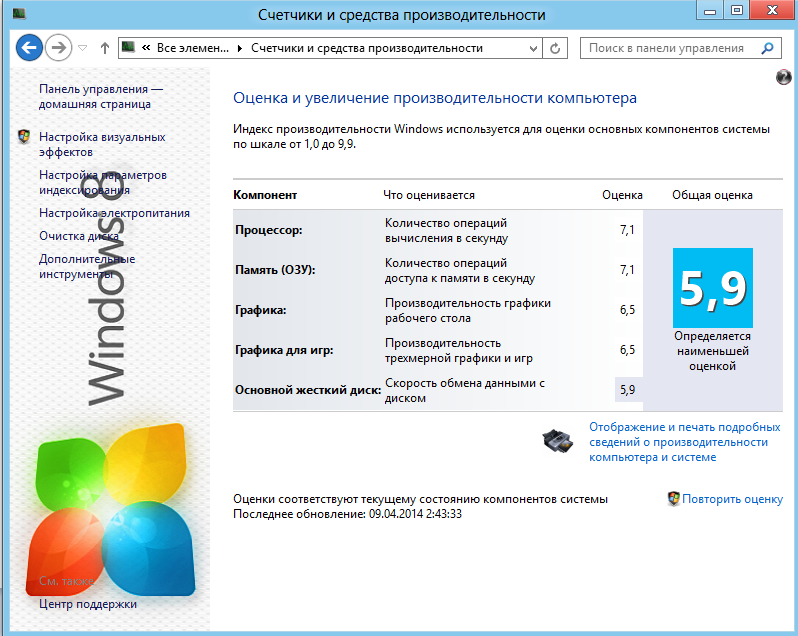The image size is (798, 636).
Task: Open 'Центр поддержки' link
Action: pyautogui.click(x=88, y=604)
